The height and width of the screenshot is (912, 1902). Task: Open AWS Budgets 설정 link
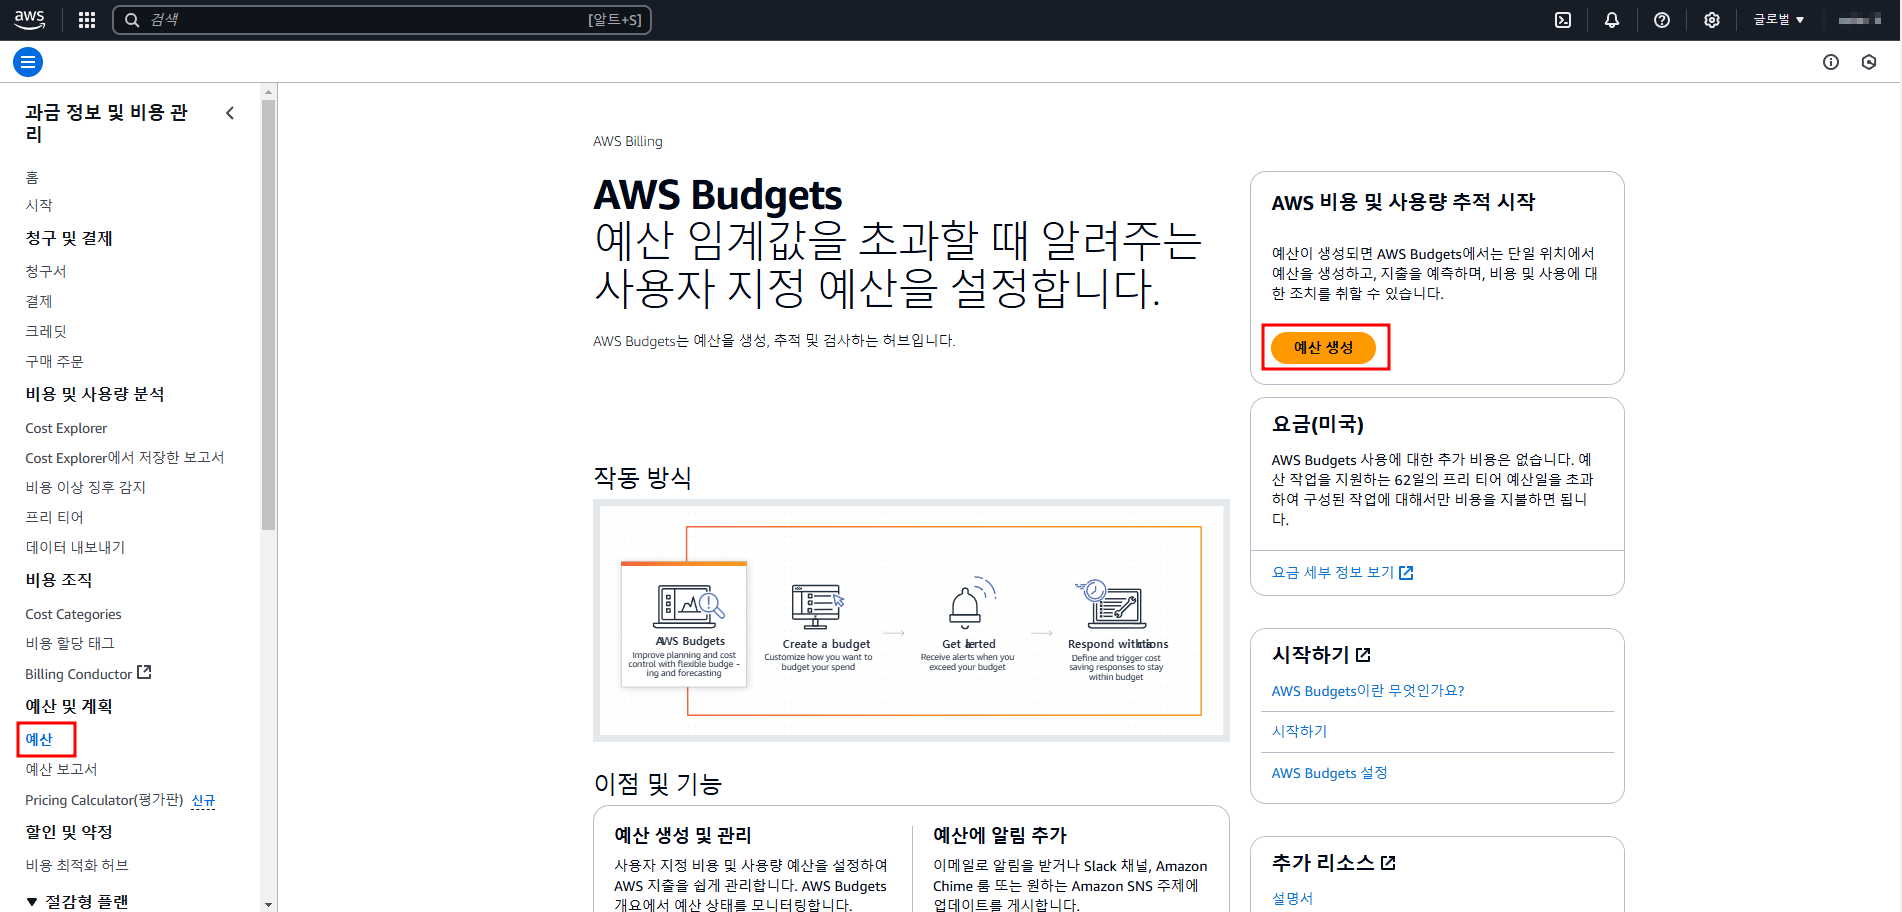click(1329, 773)
